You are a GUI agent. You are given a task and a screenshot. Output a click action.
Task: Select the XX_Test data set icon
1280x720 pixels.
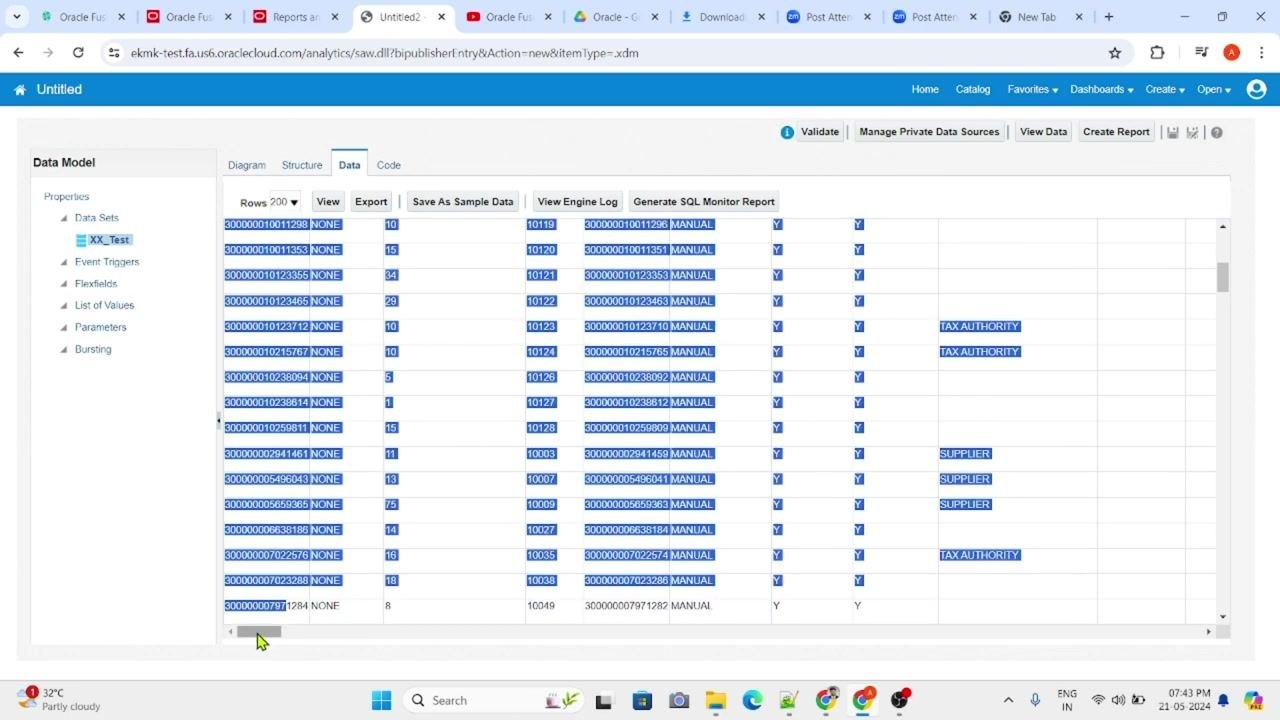coord(81,240)
